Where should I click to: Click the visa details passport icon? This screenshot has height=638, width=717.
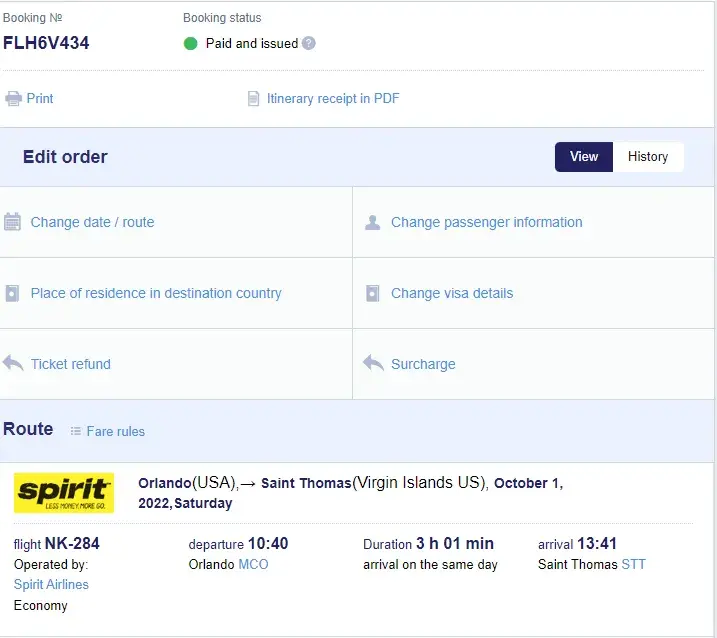pyautogui.click(x=373, y=293)
